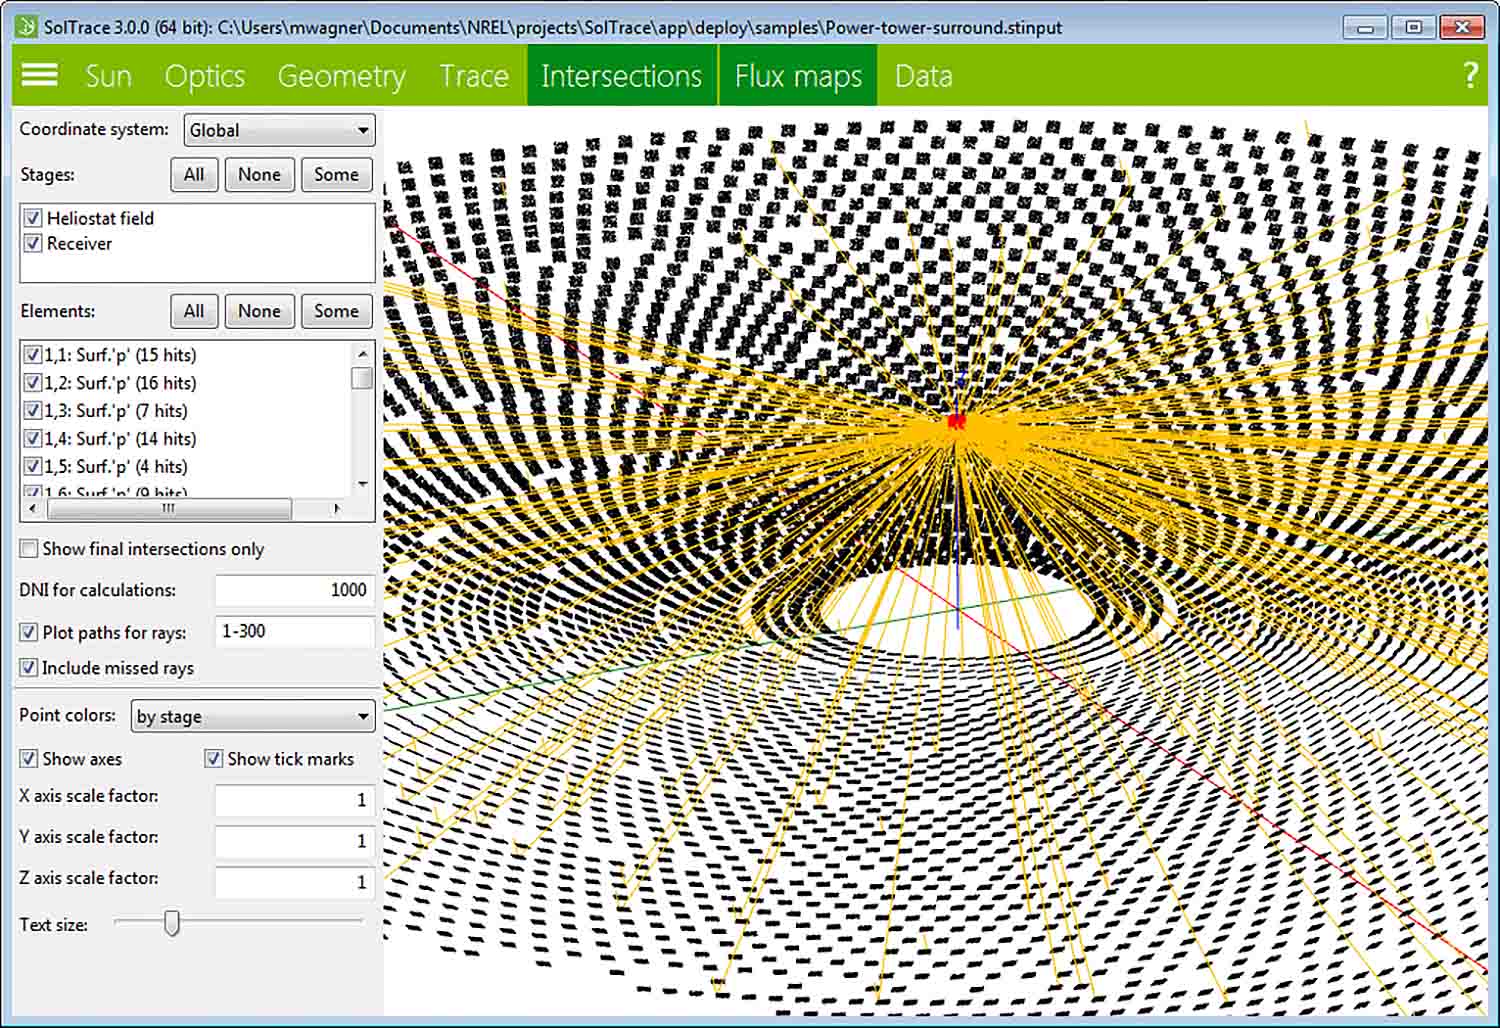Open the Data menu
The height and width of the screenshot is (1028, 1500).
922,75
